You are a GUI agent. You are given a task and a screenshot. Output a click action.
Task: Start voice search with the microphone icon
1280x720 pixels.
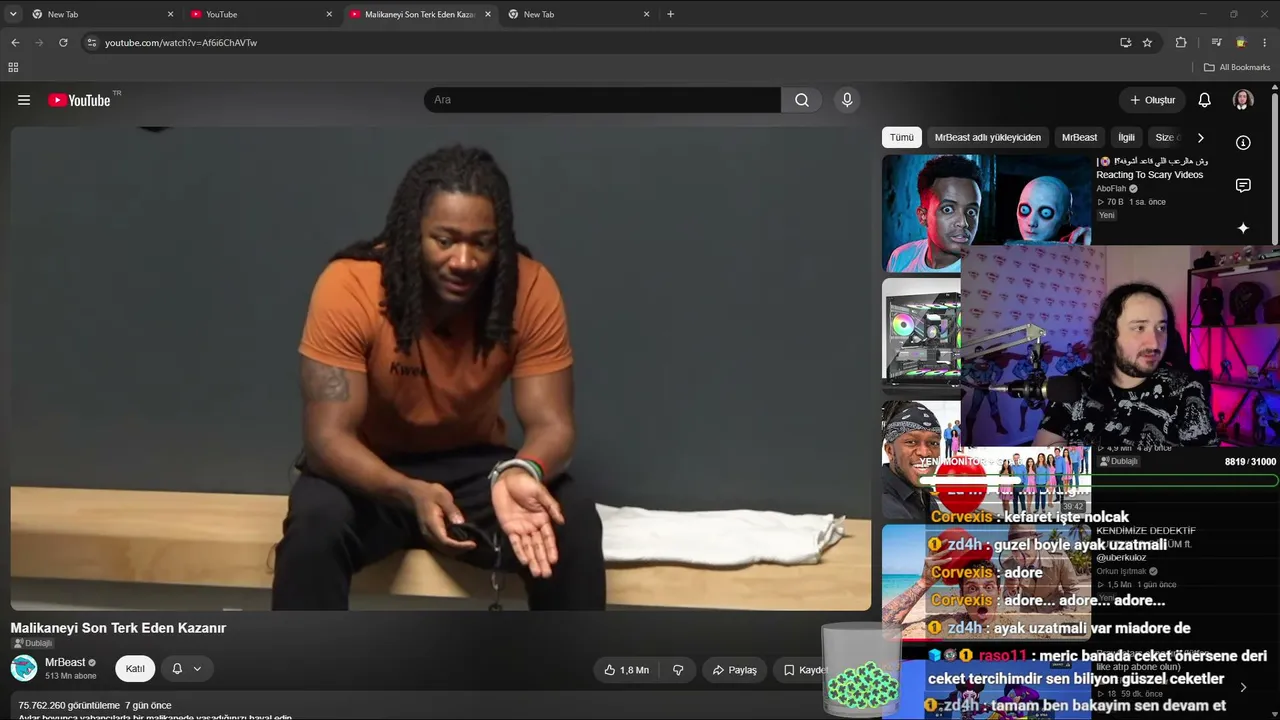coord(847,100)
